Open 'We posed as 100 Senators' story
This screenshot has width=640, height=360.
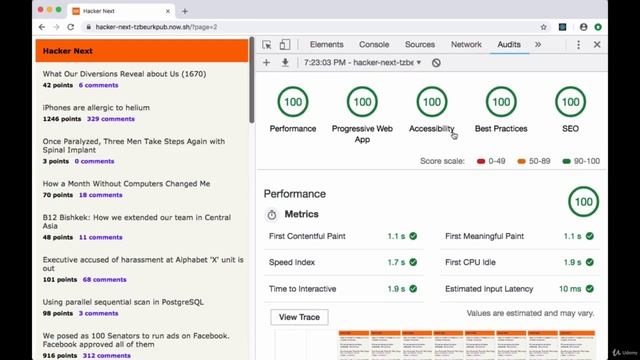pos(136,340)
